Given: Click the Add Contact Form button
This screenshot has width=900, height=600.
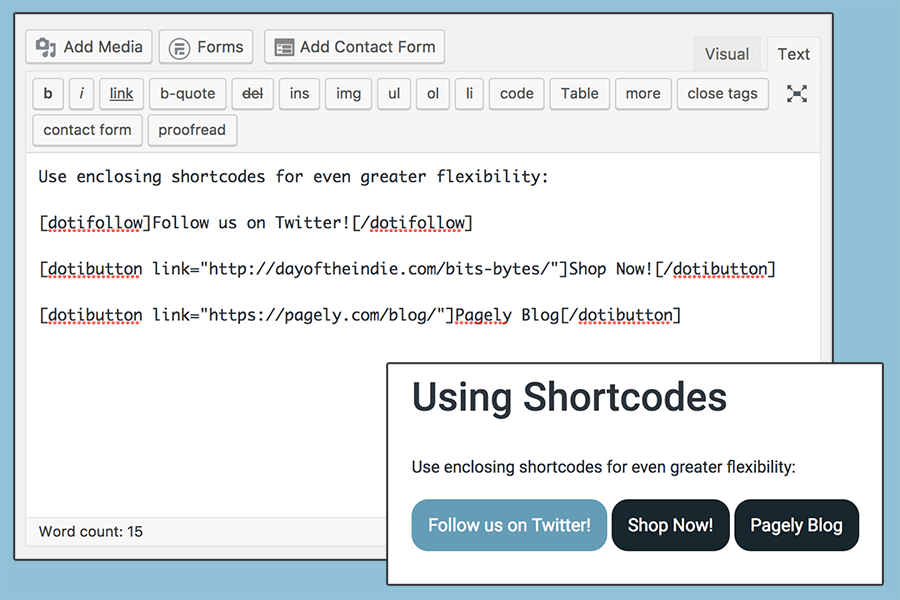Looking at the screenshot, I should (x=354, y=47).
